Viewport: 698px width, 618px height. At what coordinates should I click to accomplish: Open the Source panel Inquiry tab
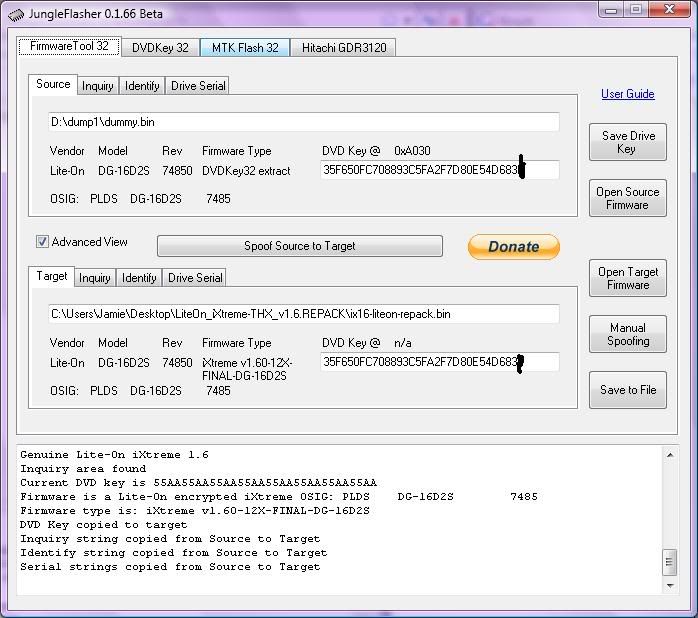coord(97,86)
